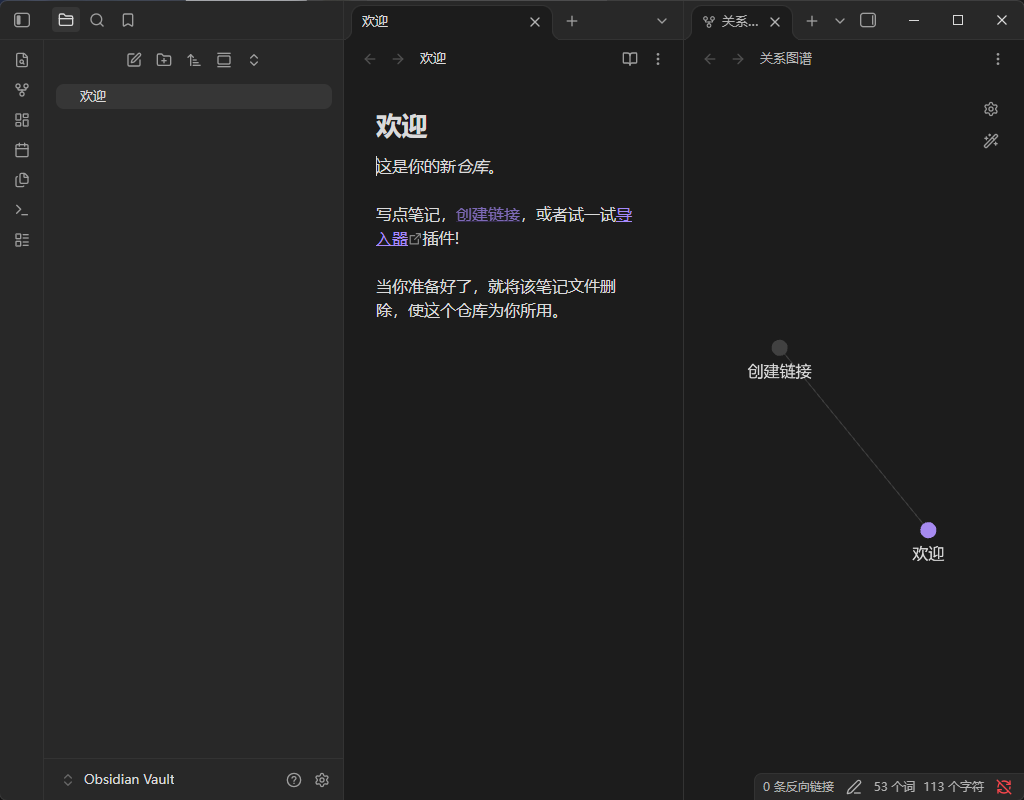Open the search panel icon
This screenshot has width=1024, height=800.
pyautogui.click(x=97, y=20)
